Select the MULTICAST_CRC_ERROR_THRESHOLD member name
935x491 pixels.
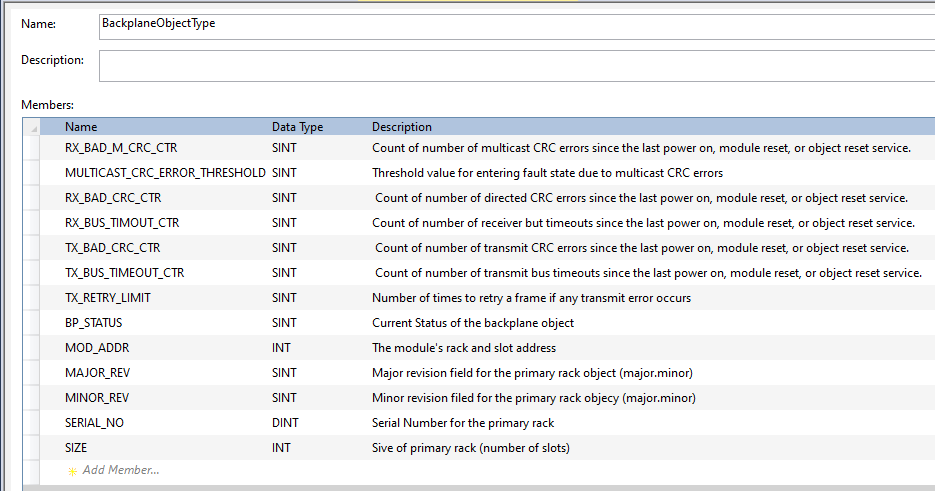pyautogui.click(x=165, y=173)
